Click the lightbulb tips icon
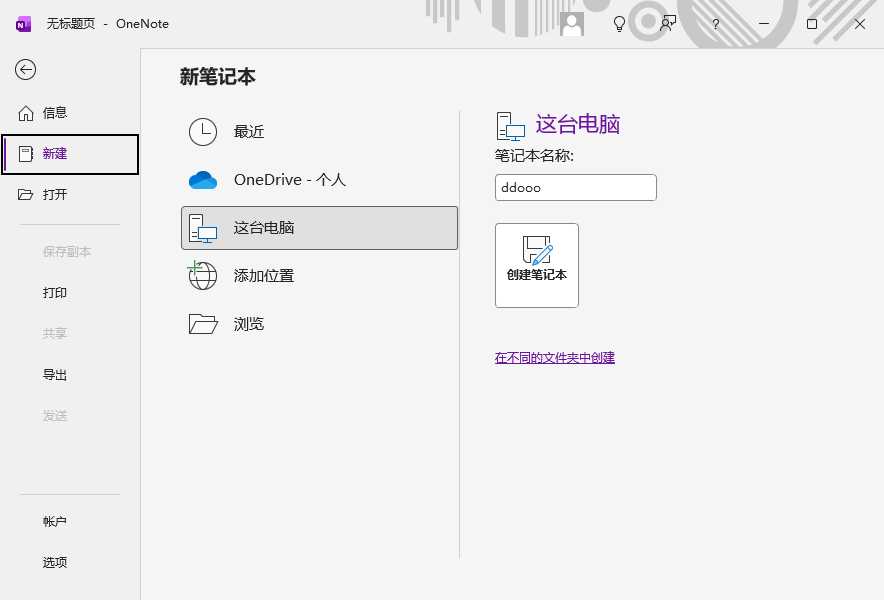Screen dimensions: 884x600 tap(619, 24)
